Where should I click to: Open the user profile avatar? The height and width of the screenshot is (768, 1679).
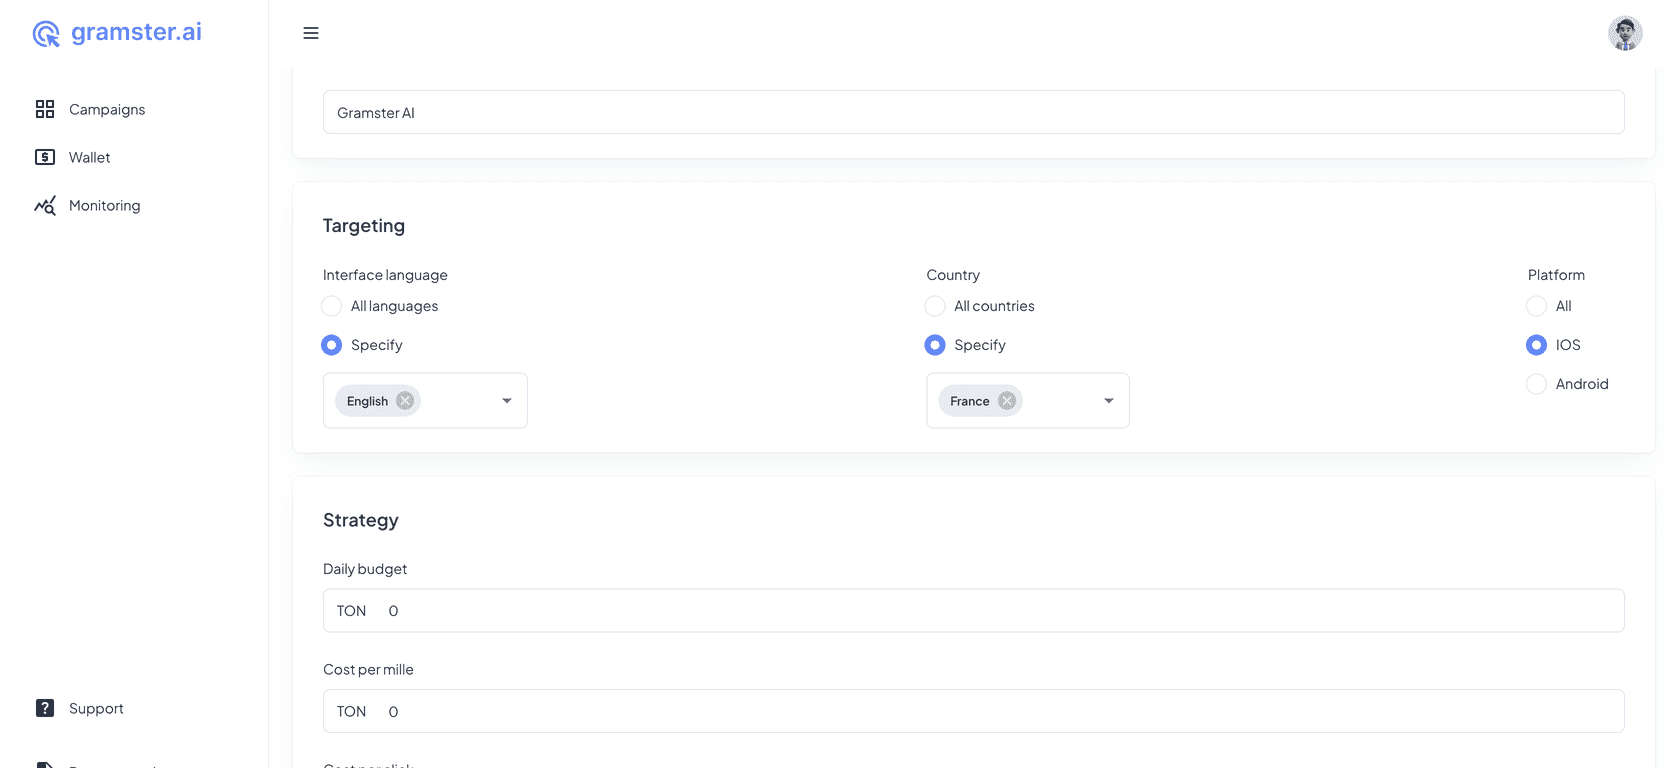pos(1624,33)
